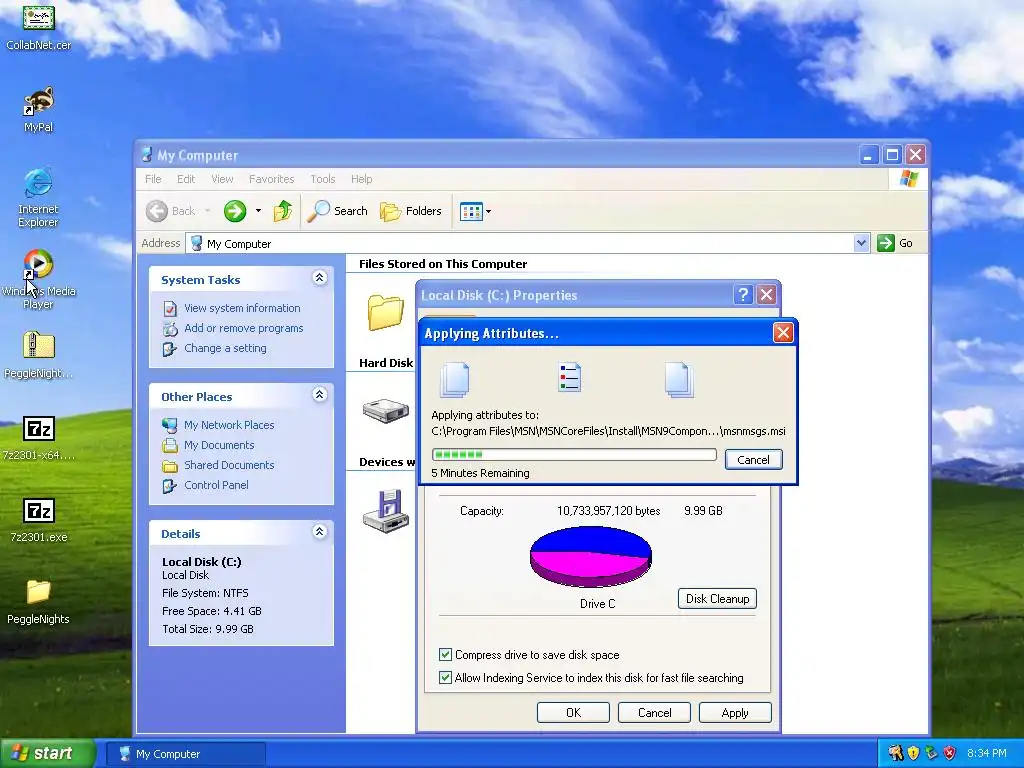Screen dimensions: 1024x768
Task: Toggle the Folders pane button
Action: click(411, 211)
